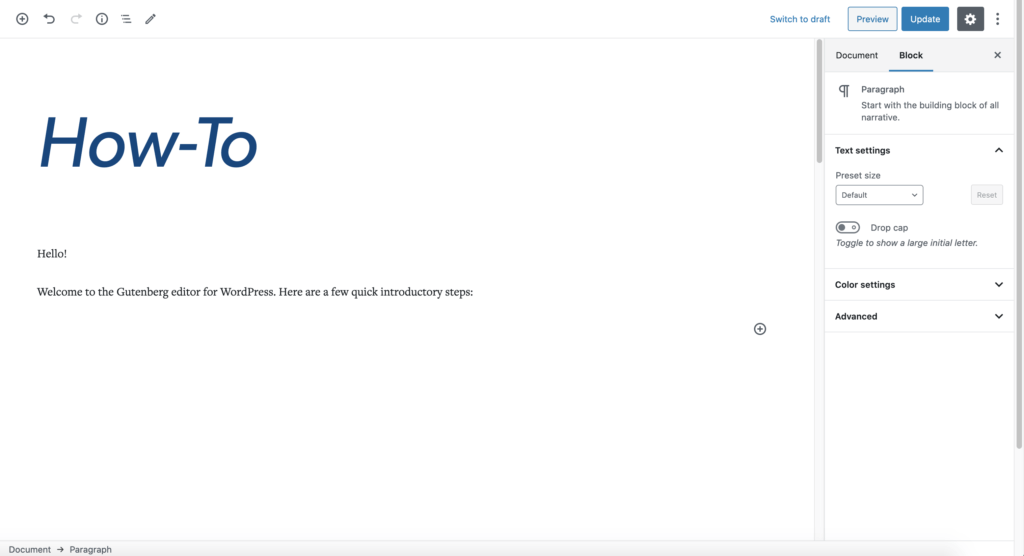1024x556 pixels.
Task: Open the content structure info icon
Action: coord(102,19)
